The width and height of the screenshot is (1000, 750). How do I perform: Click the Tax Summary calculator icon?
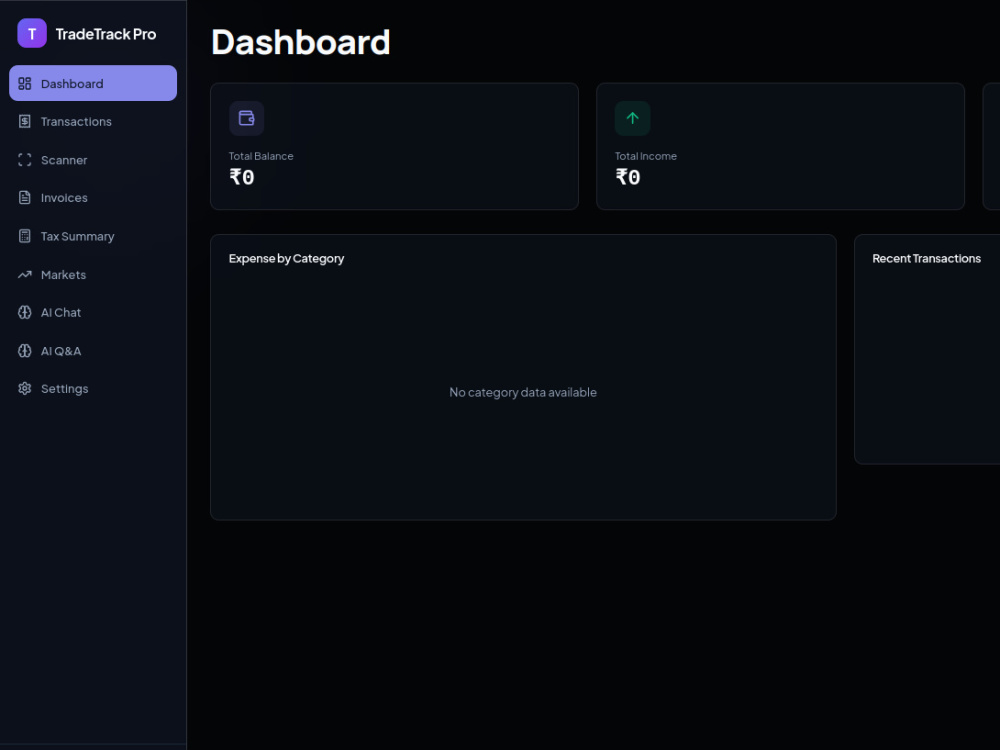(x=25, y=236)
